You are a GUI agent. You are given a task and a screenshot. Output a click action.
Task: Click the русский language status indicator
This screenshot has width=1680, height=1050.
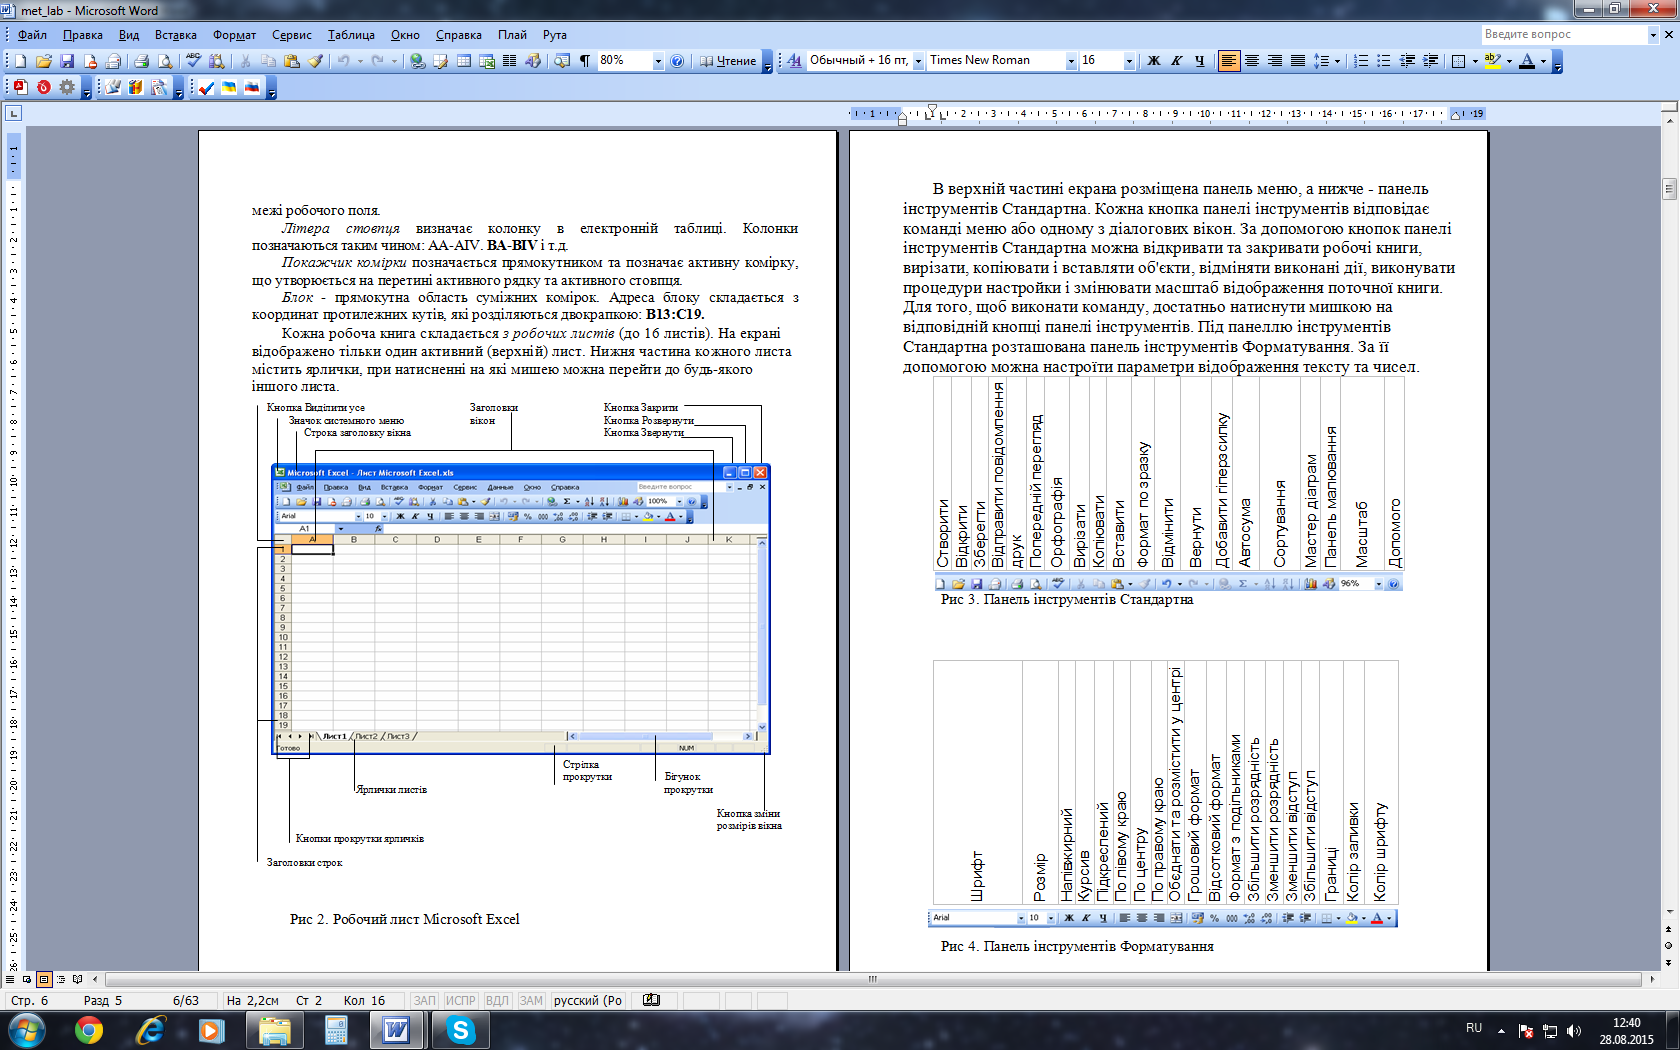pos(588,1000)
